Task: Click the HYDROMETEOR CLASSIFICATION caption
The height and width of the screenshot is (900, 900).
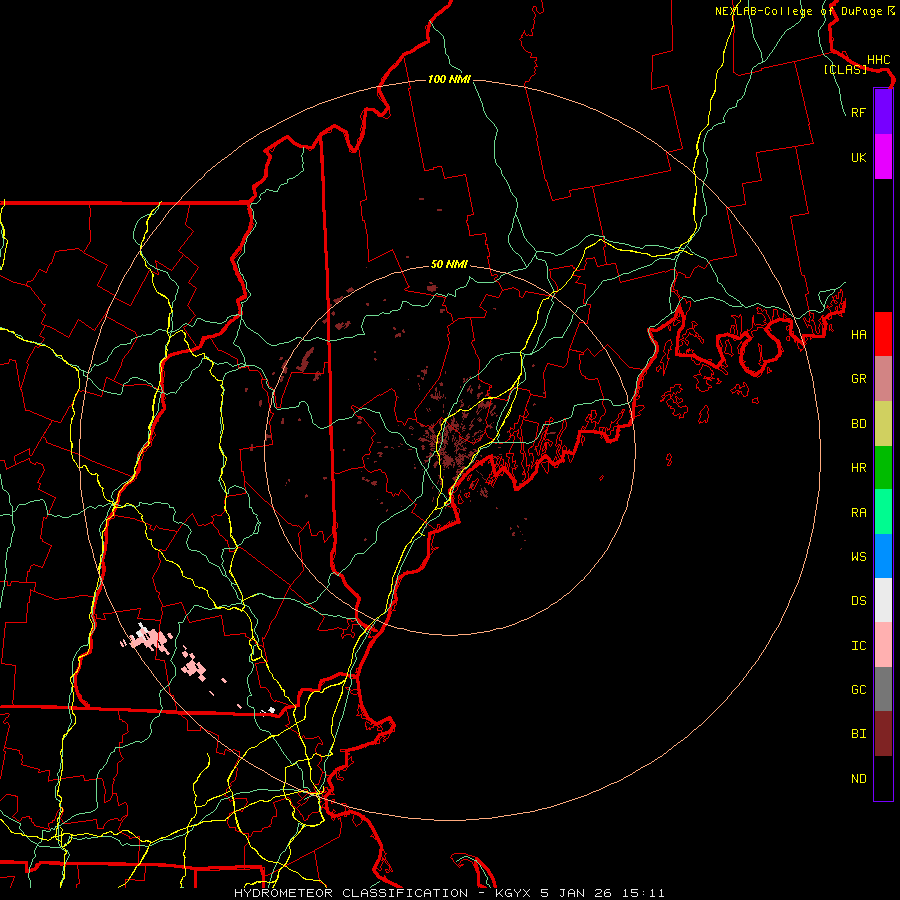Action: [351, 893]
